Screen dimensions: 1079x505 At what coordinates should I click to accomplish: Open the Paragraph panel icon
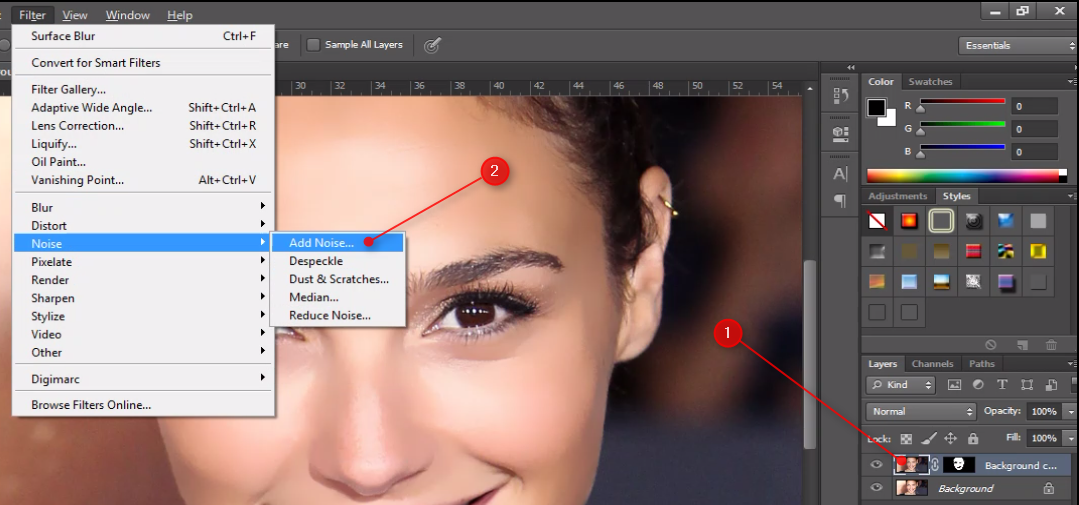840,201
